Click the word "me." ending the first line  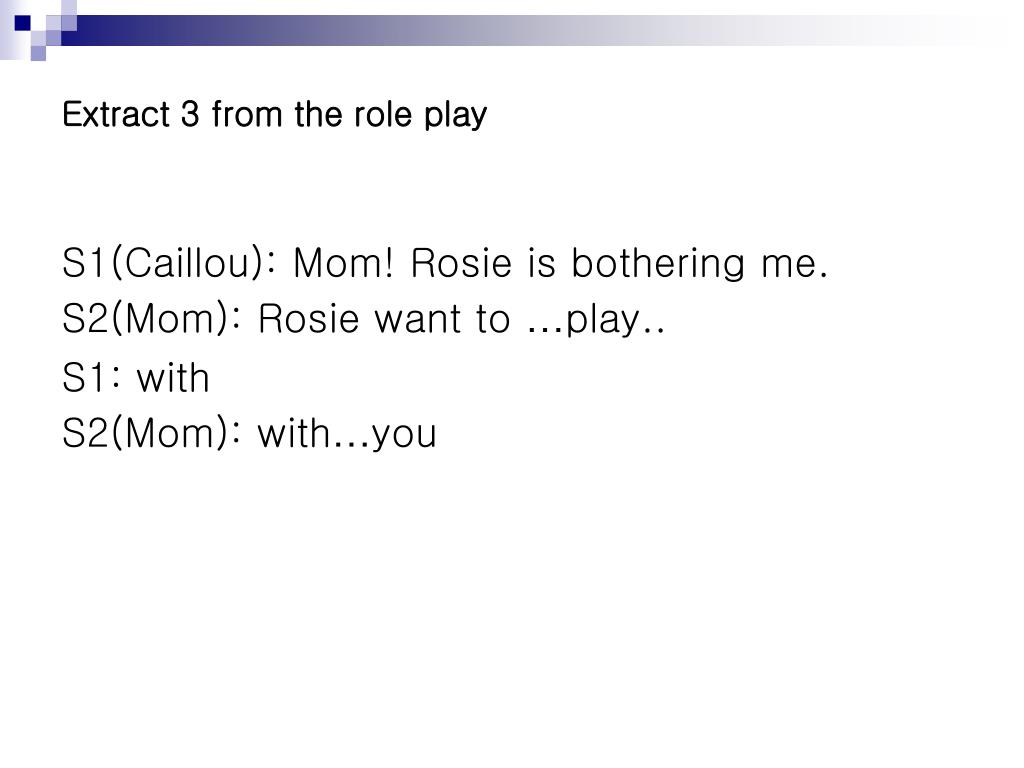[x=795, y=264]
